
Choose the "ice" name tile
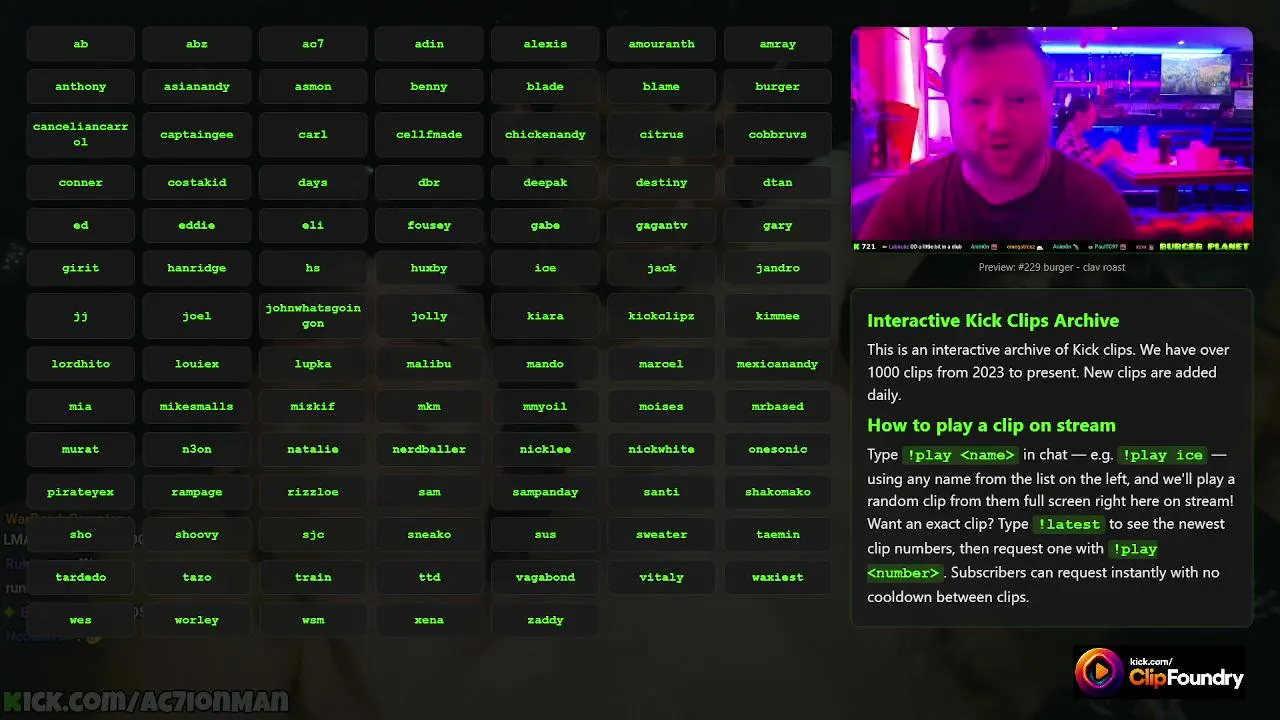545,268
